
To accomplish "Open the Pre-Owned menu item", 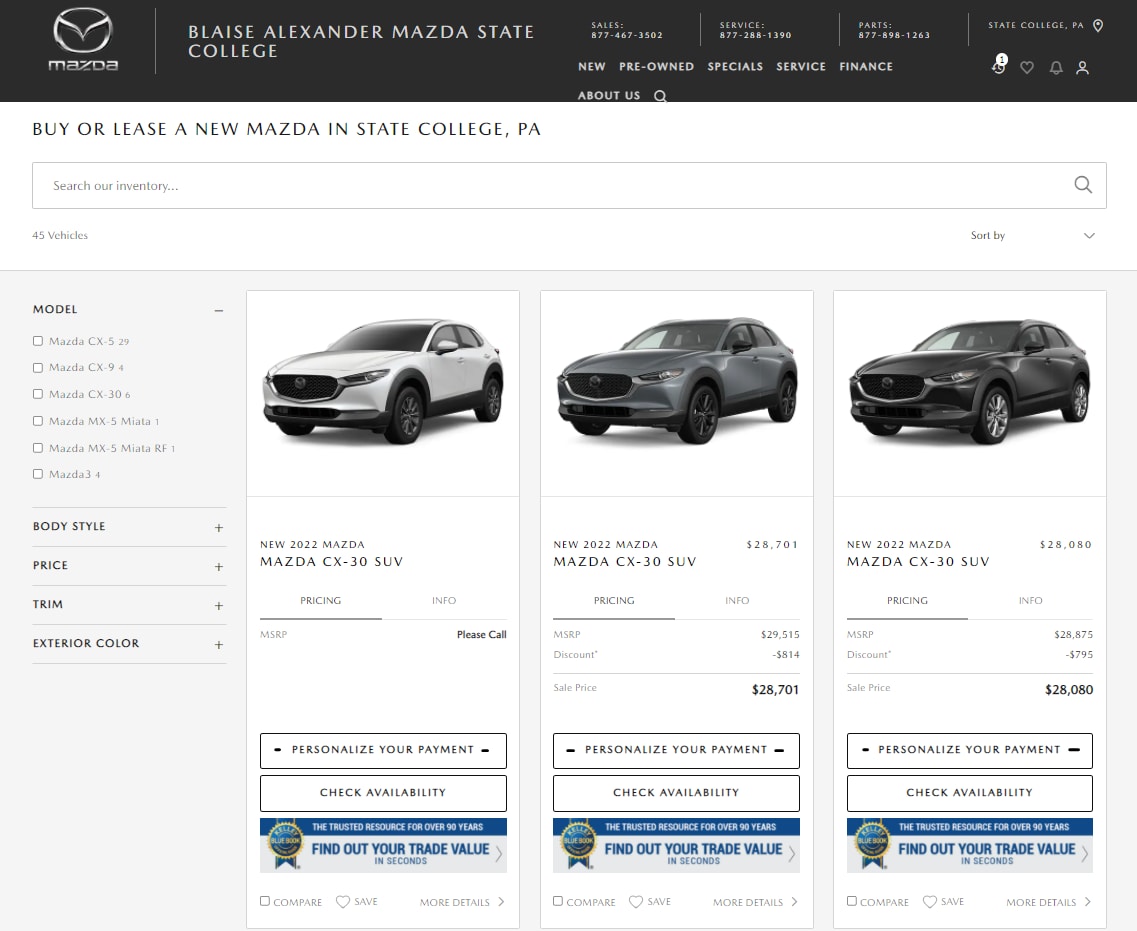I will click(656, 67).
